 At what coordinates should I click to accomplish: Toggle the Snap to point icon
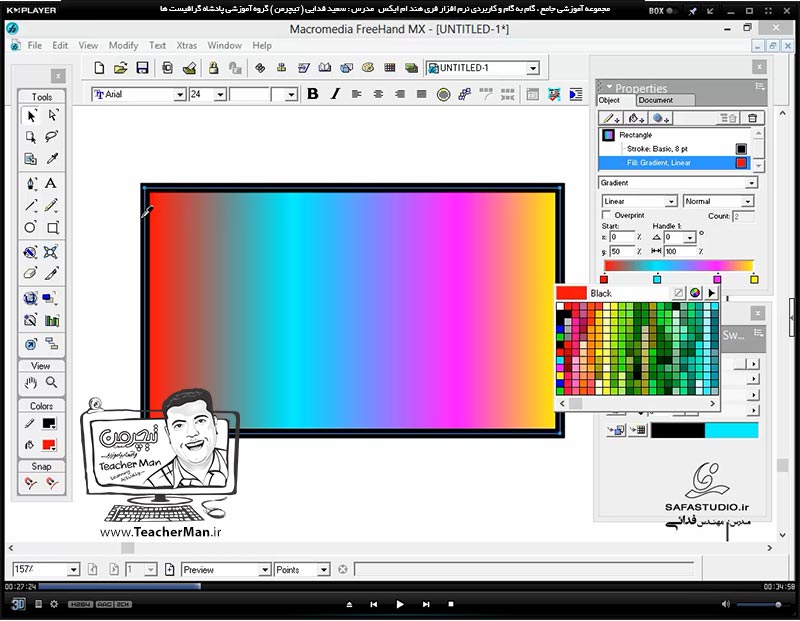31,483
